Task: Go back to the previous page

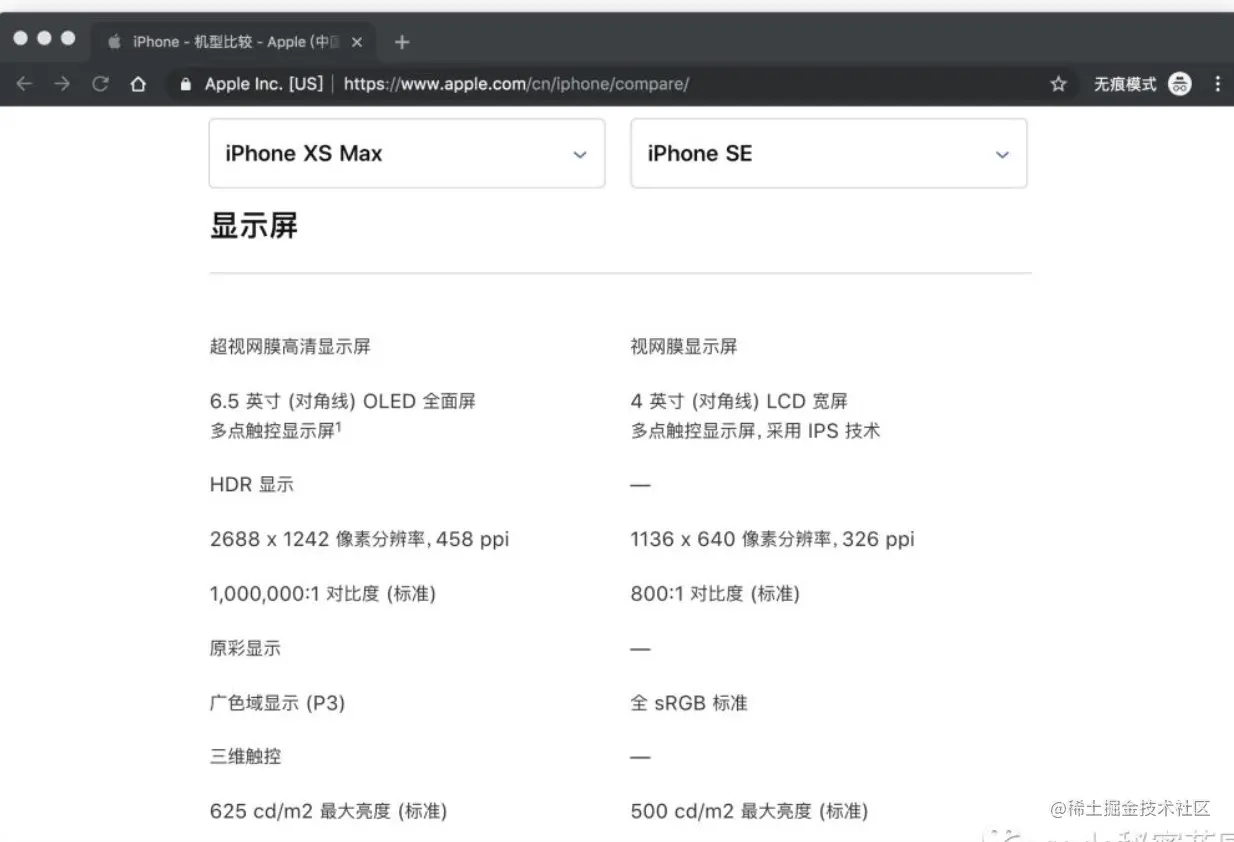Action: [x=24, y=84]
